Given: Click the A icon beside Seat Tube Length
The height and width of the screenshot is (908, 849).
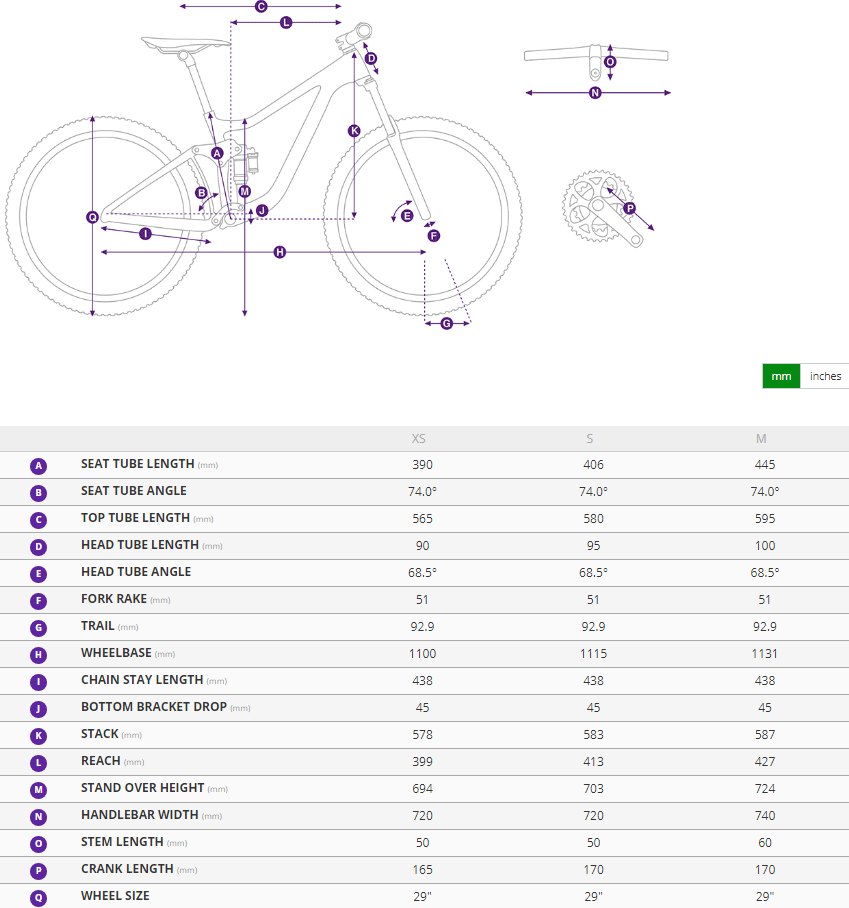Looking at the screenshot, I should 38,466.
